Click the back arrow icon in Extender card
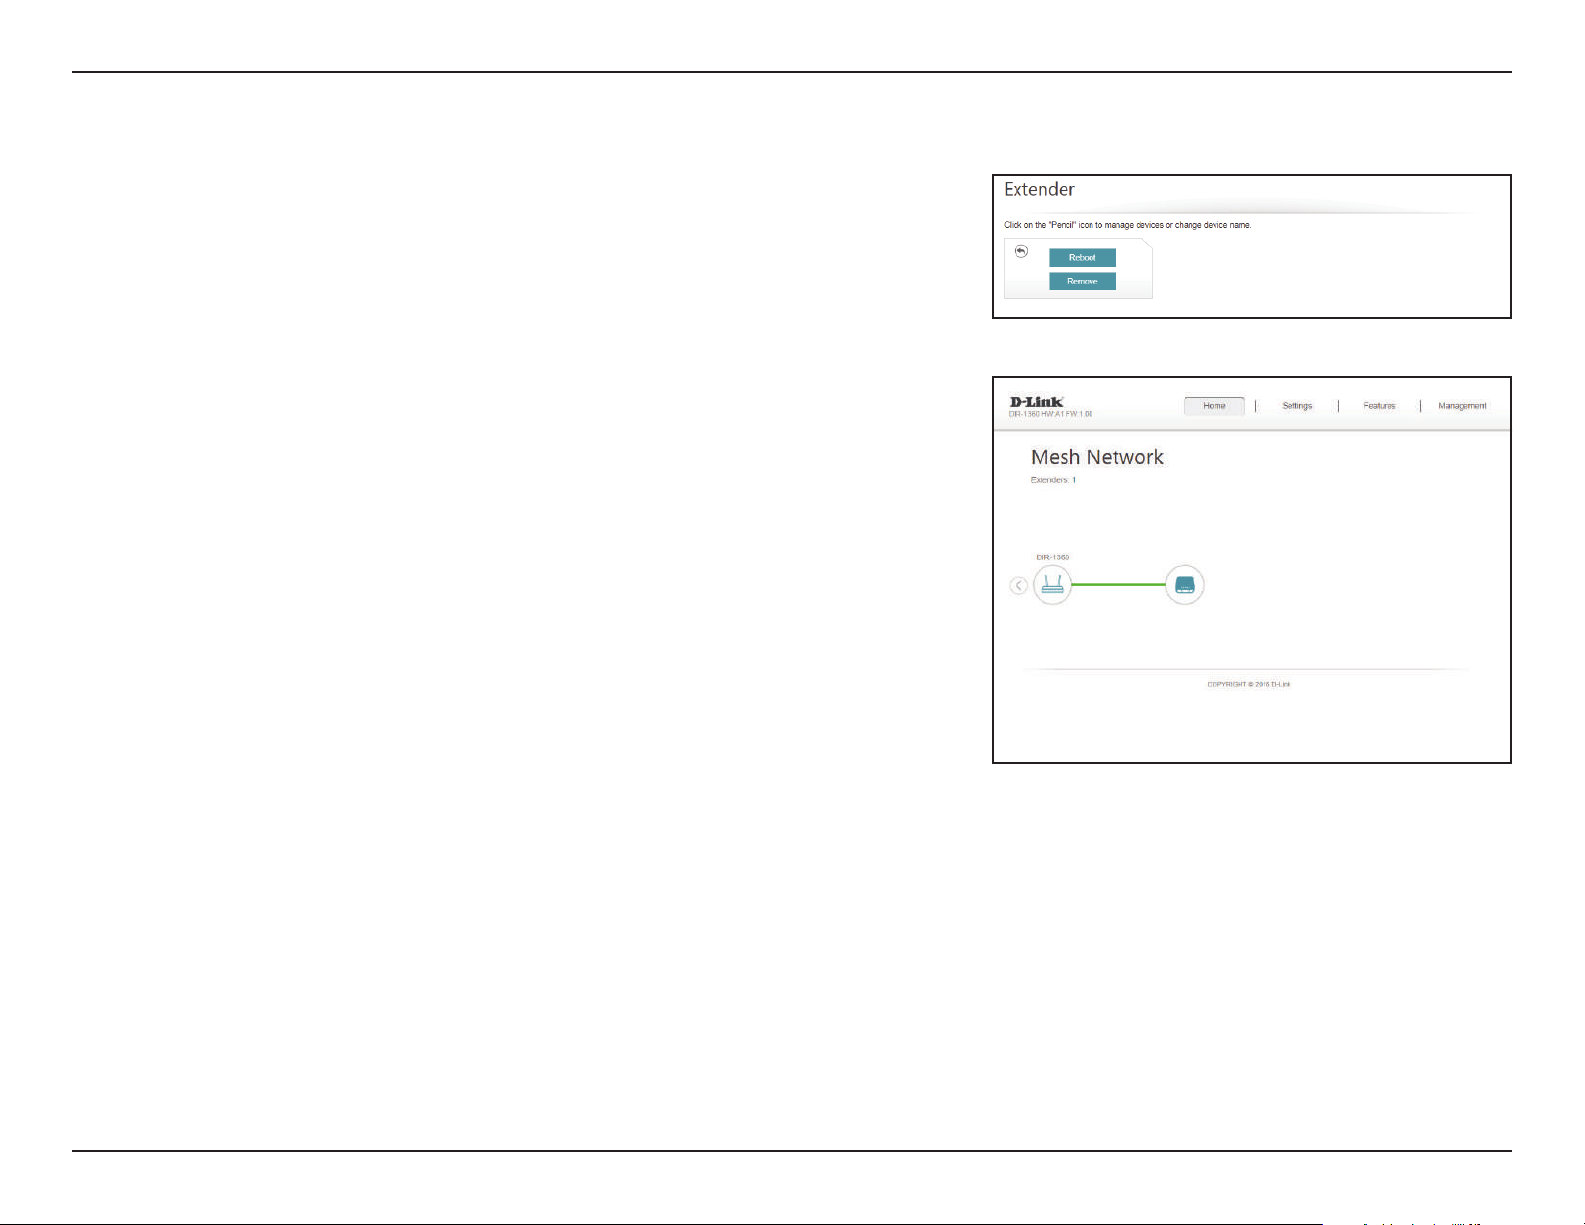The height and width of the screenshot is (1225, 1585). click(x=1021, y=251)
